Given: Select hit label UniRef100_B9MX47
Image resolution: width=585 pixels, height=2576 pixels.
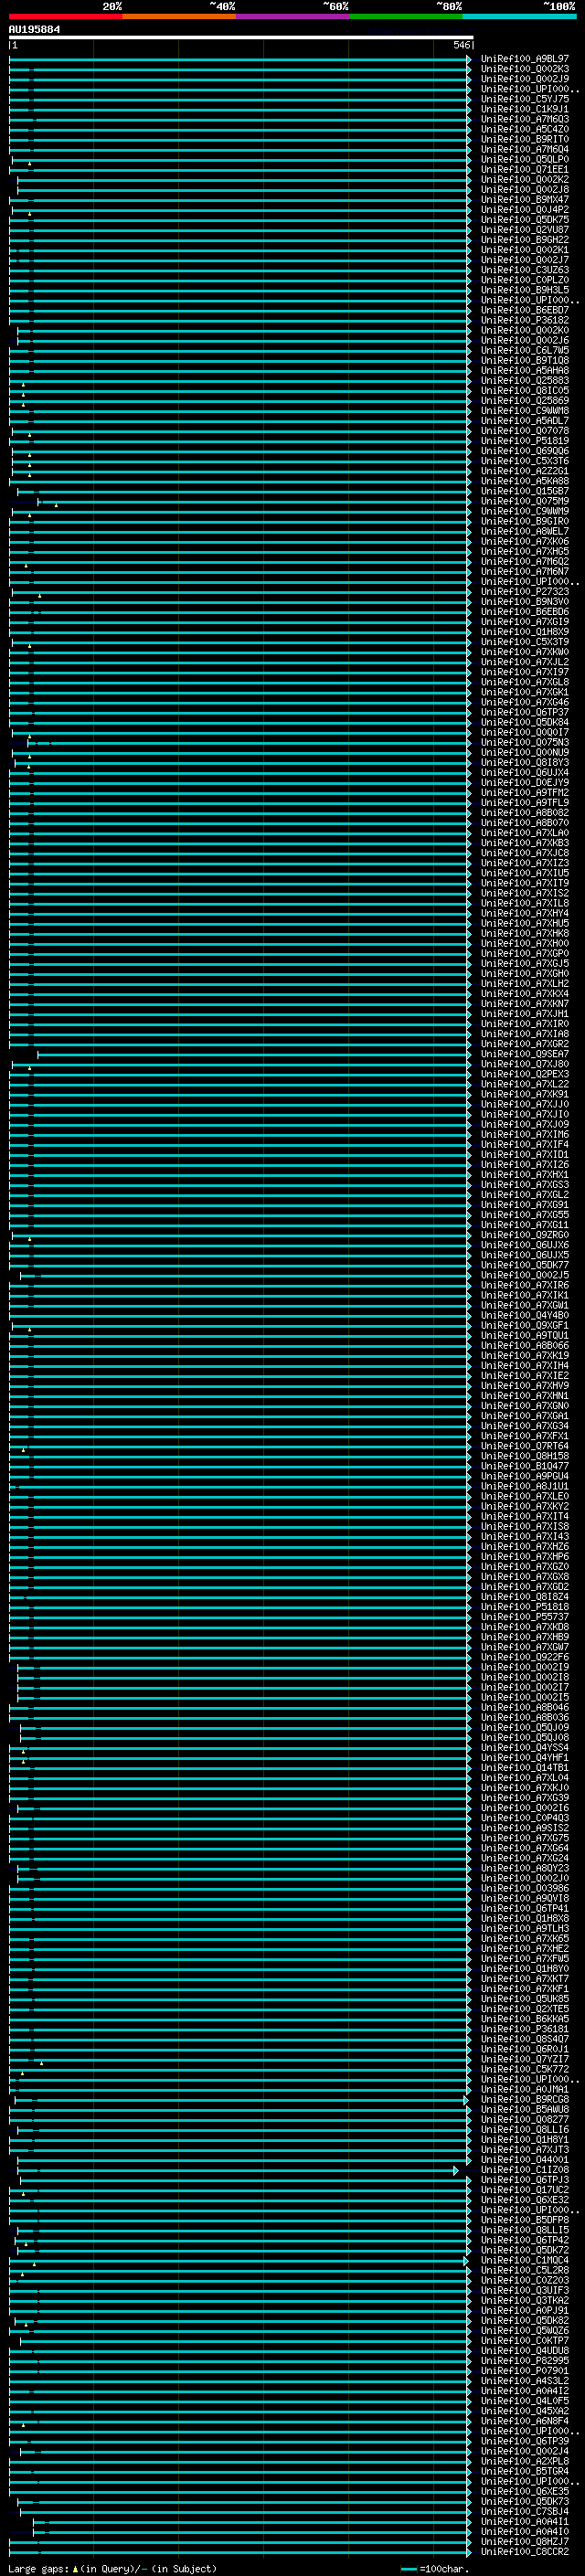Looking at the screenshot, I should point(524,199).
